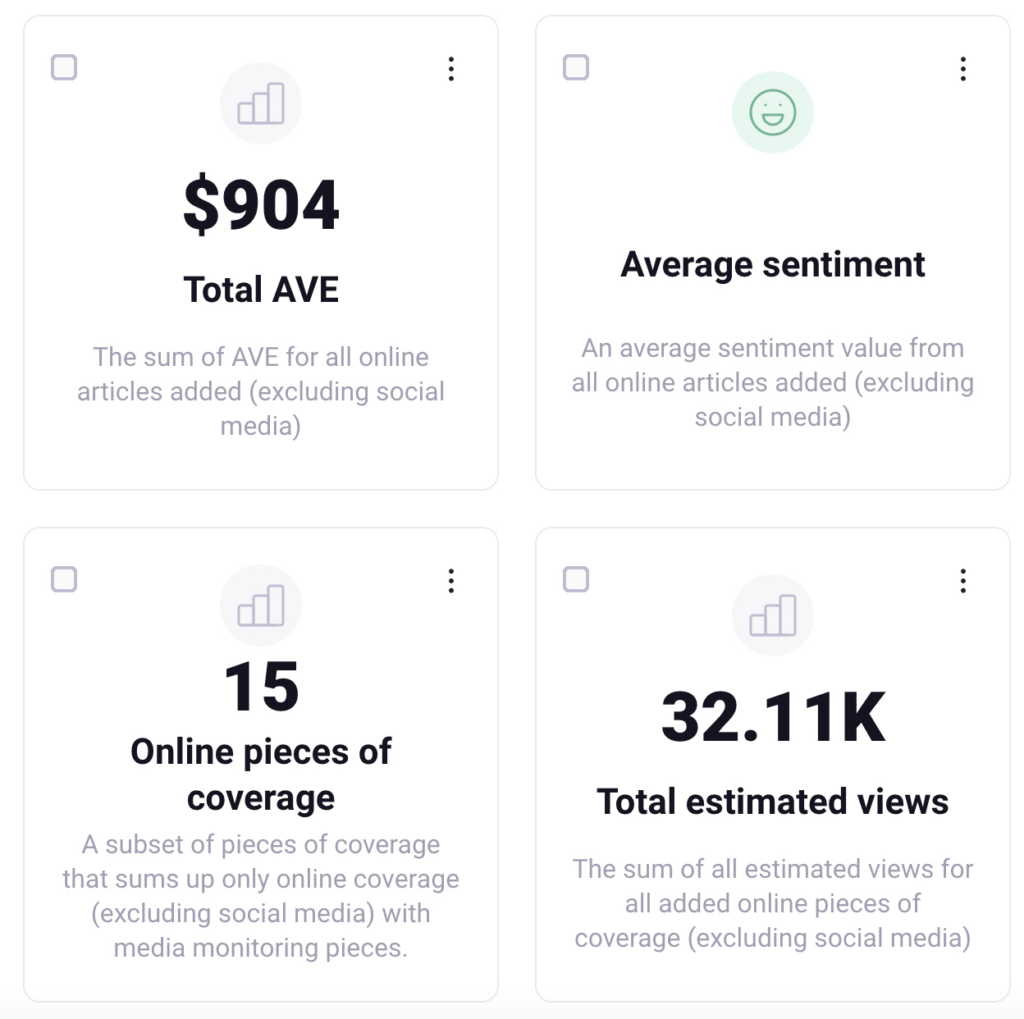Click the Total AVE description text
1024x1019 pixels.
point(261,391)
